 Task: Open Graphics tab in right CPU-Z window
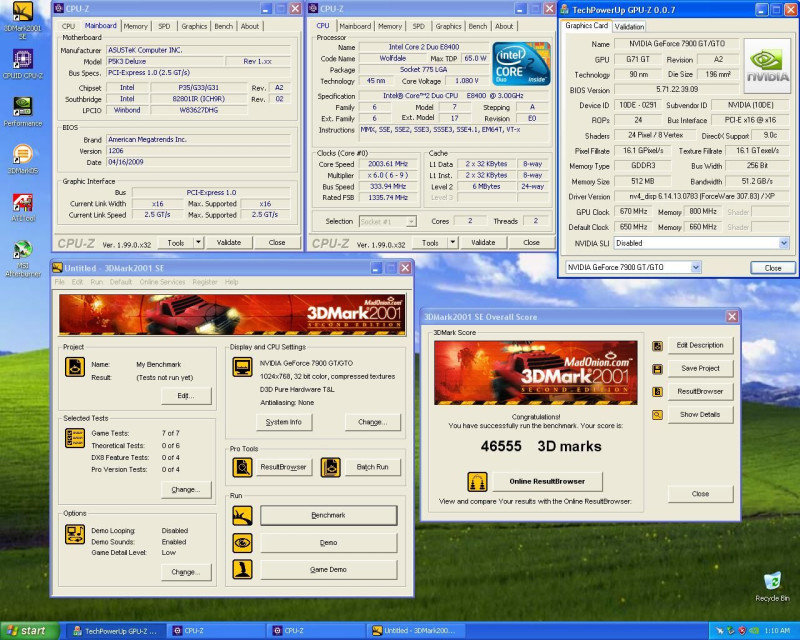click(448, 26)
